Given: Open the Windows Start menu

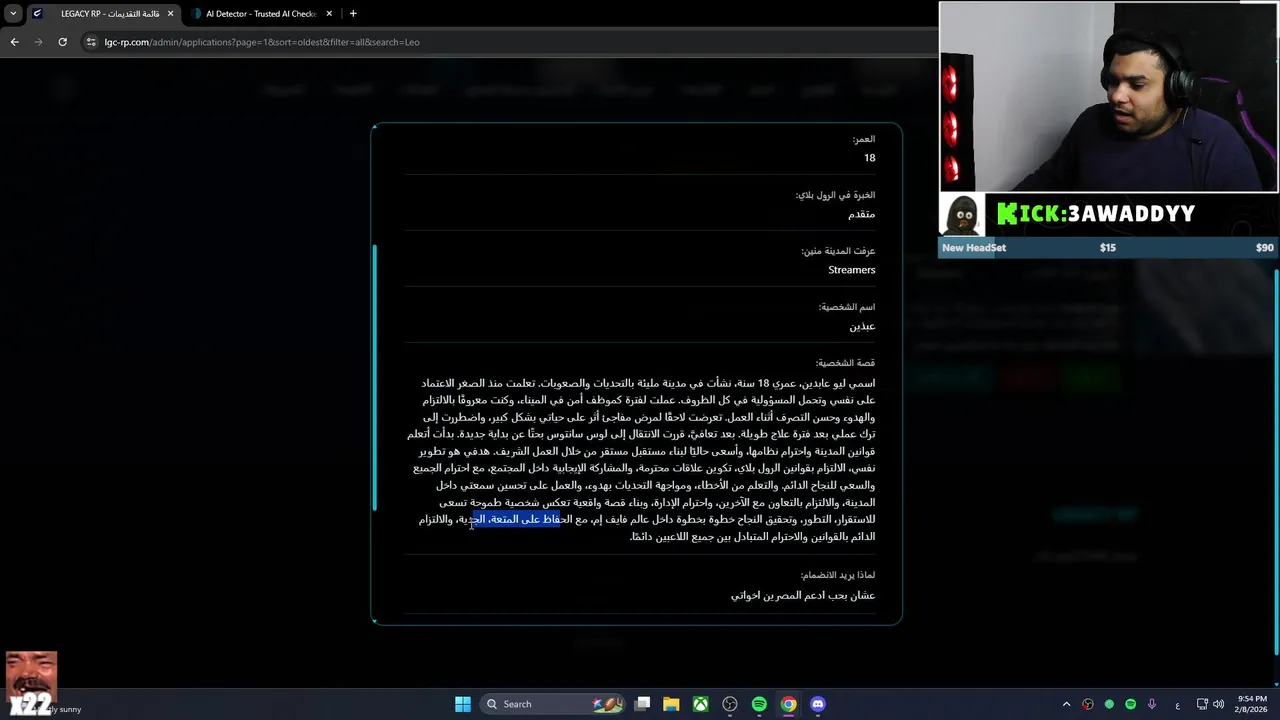Looking at the screenshot, I should [463, 704].
